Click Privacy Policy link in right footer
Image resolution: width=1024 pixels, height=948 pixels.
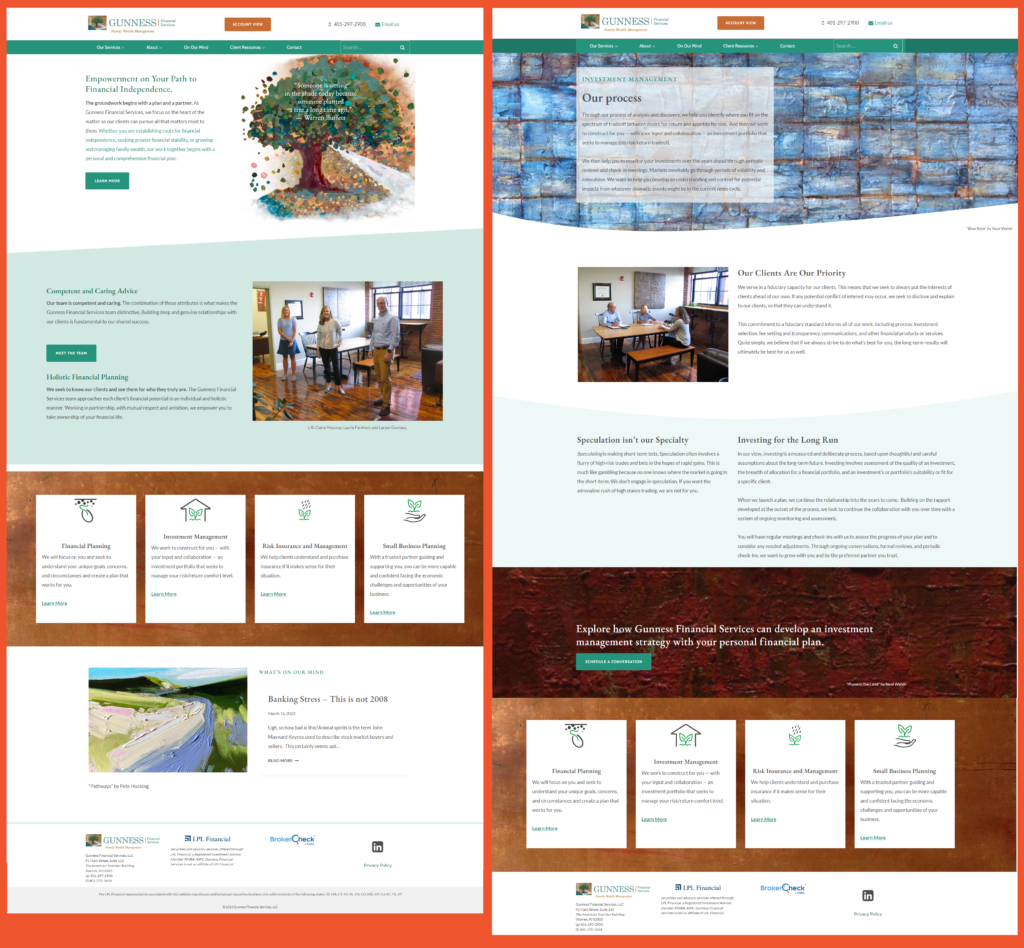pos(868,914)
